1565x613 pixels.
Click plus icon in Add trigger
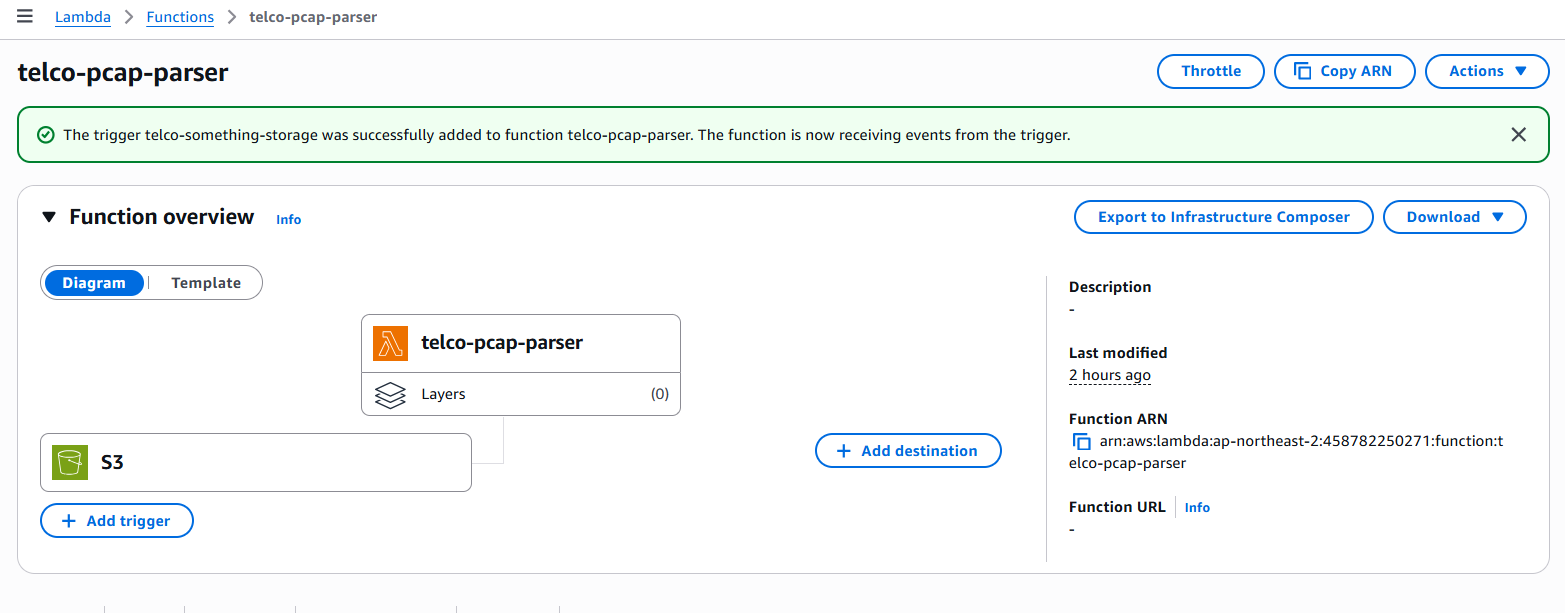pyautogui.click(x=68, y=521)
